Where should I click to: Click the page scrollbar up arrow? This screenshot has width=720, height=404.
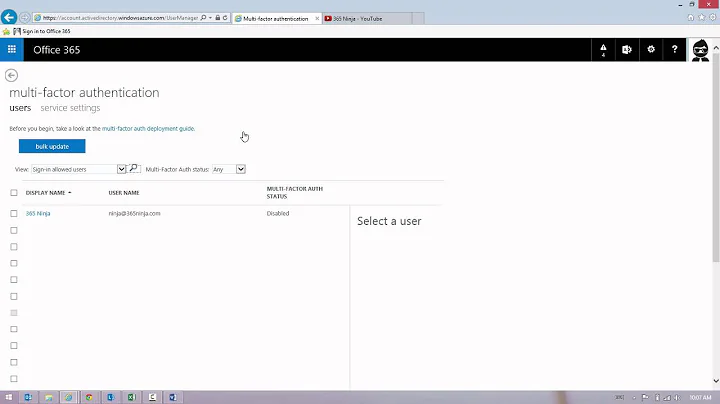coord(716,47)
